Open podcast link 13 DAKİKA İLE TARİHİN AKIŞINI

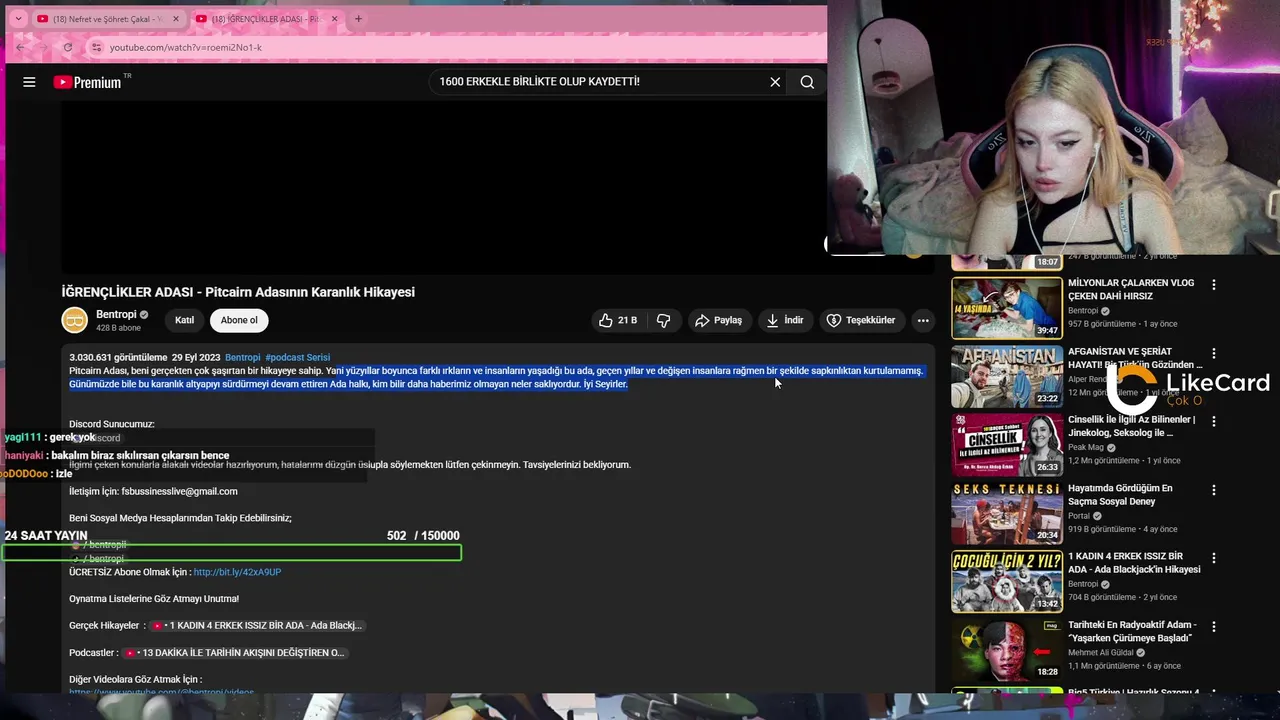click(x=233, y=652)
